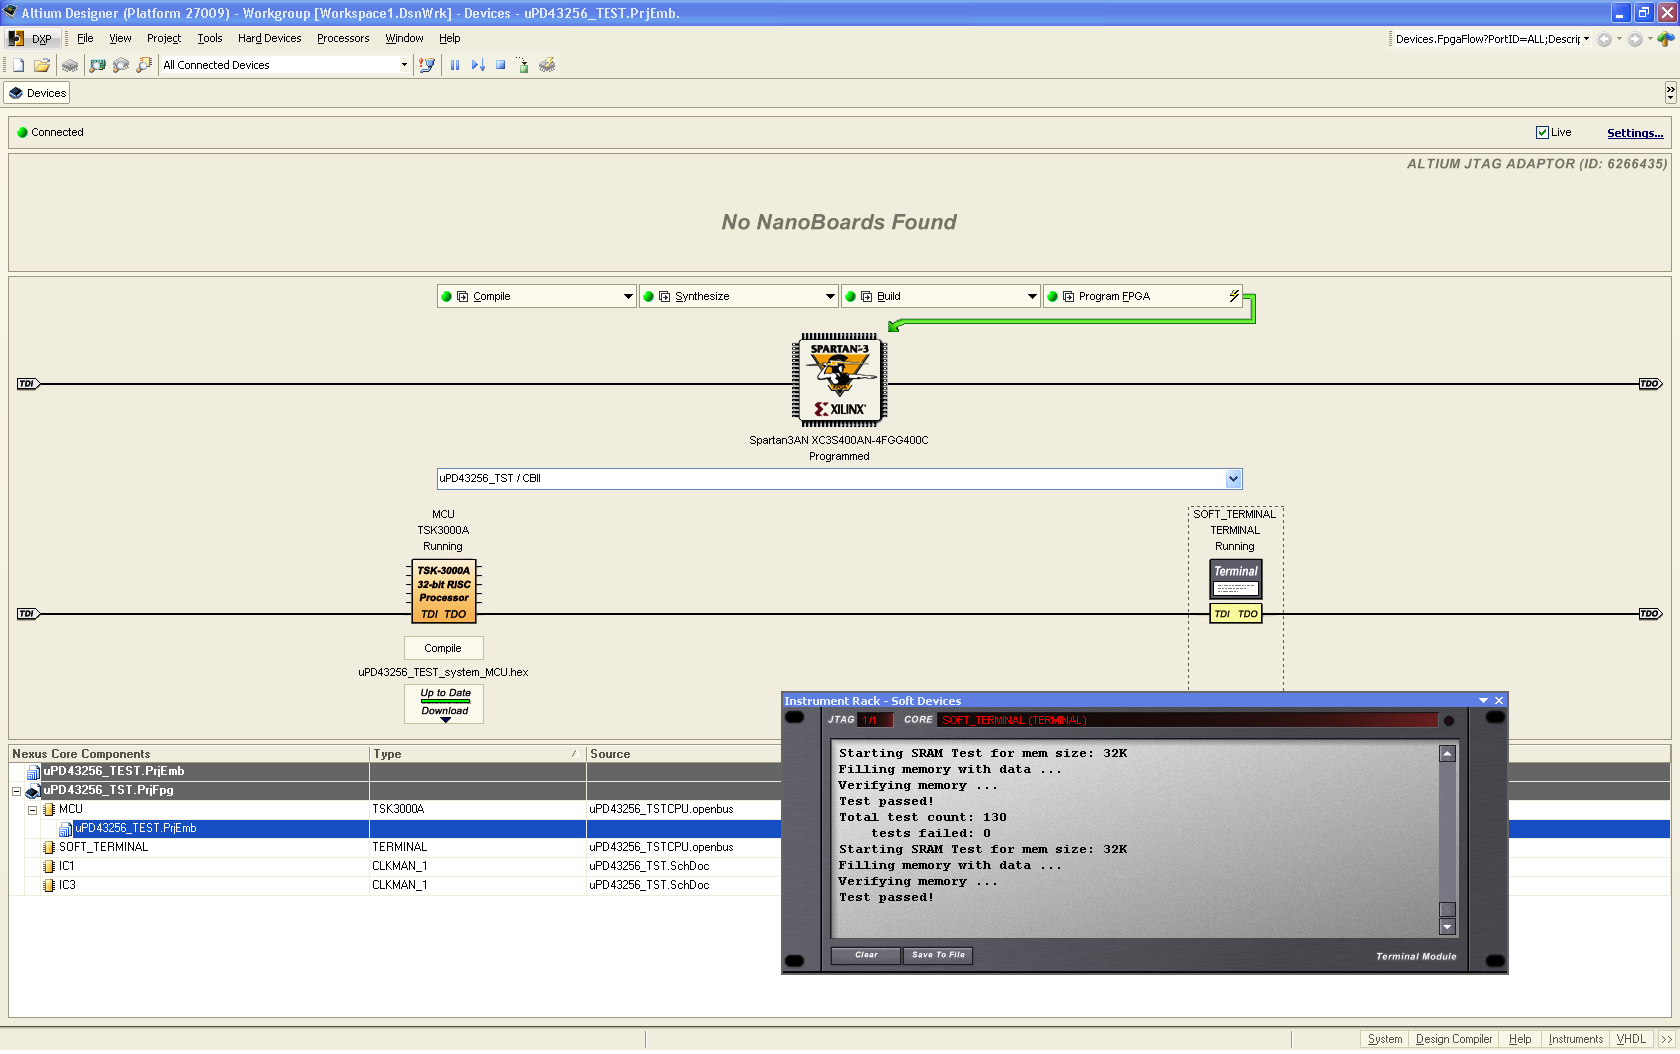1680x1054 pixels.
Task: Click the terminal scroll up arrow
Action: (1447, 754)
